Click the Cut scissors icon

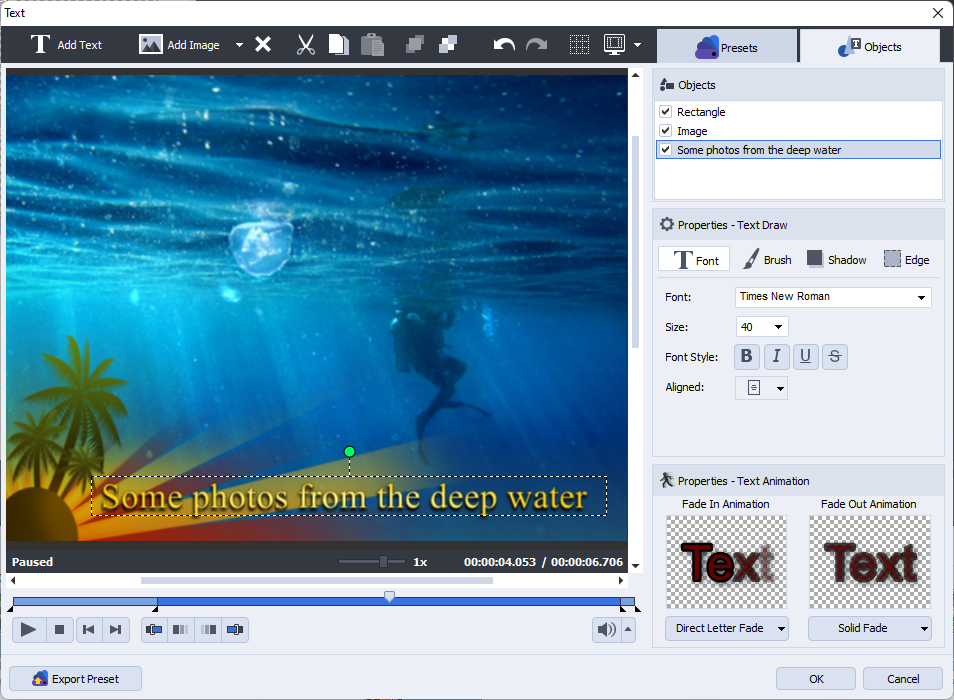(x=306, y=45)
